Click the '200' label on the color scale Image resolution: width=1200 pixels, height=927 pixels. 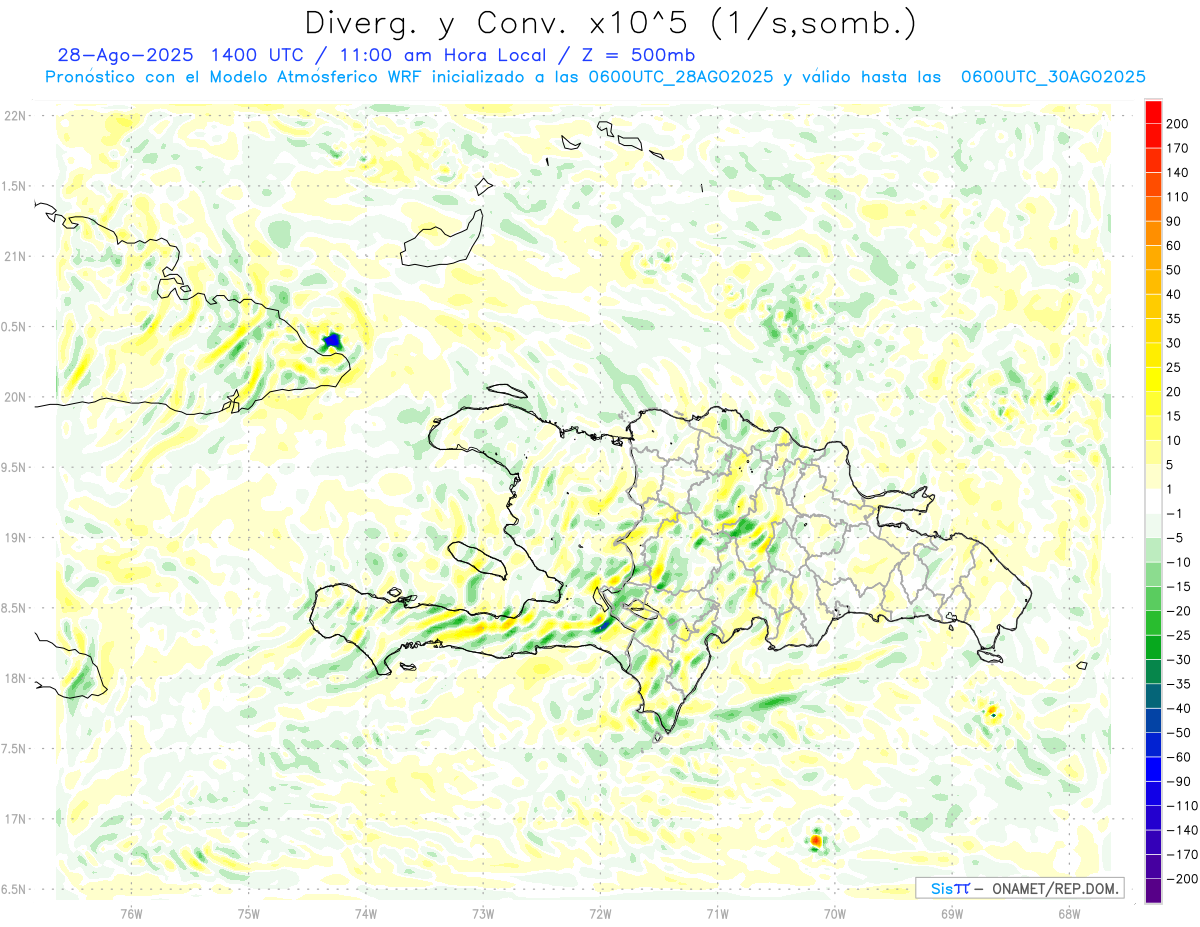click(x=1177, y=124)
